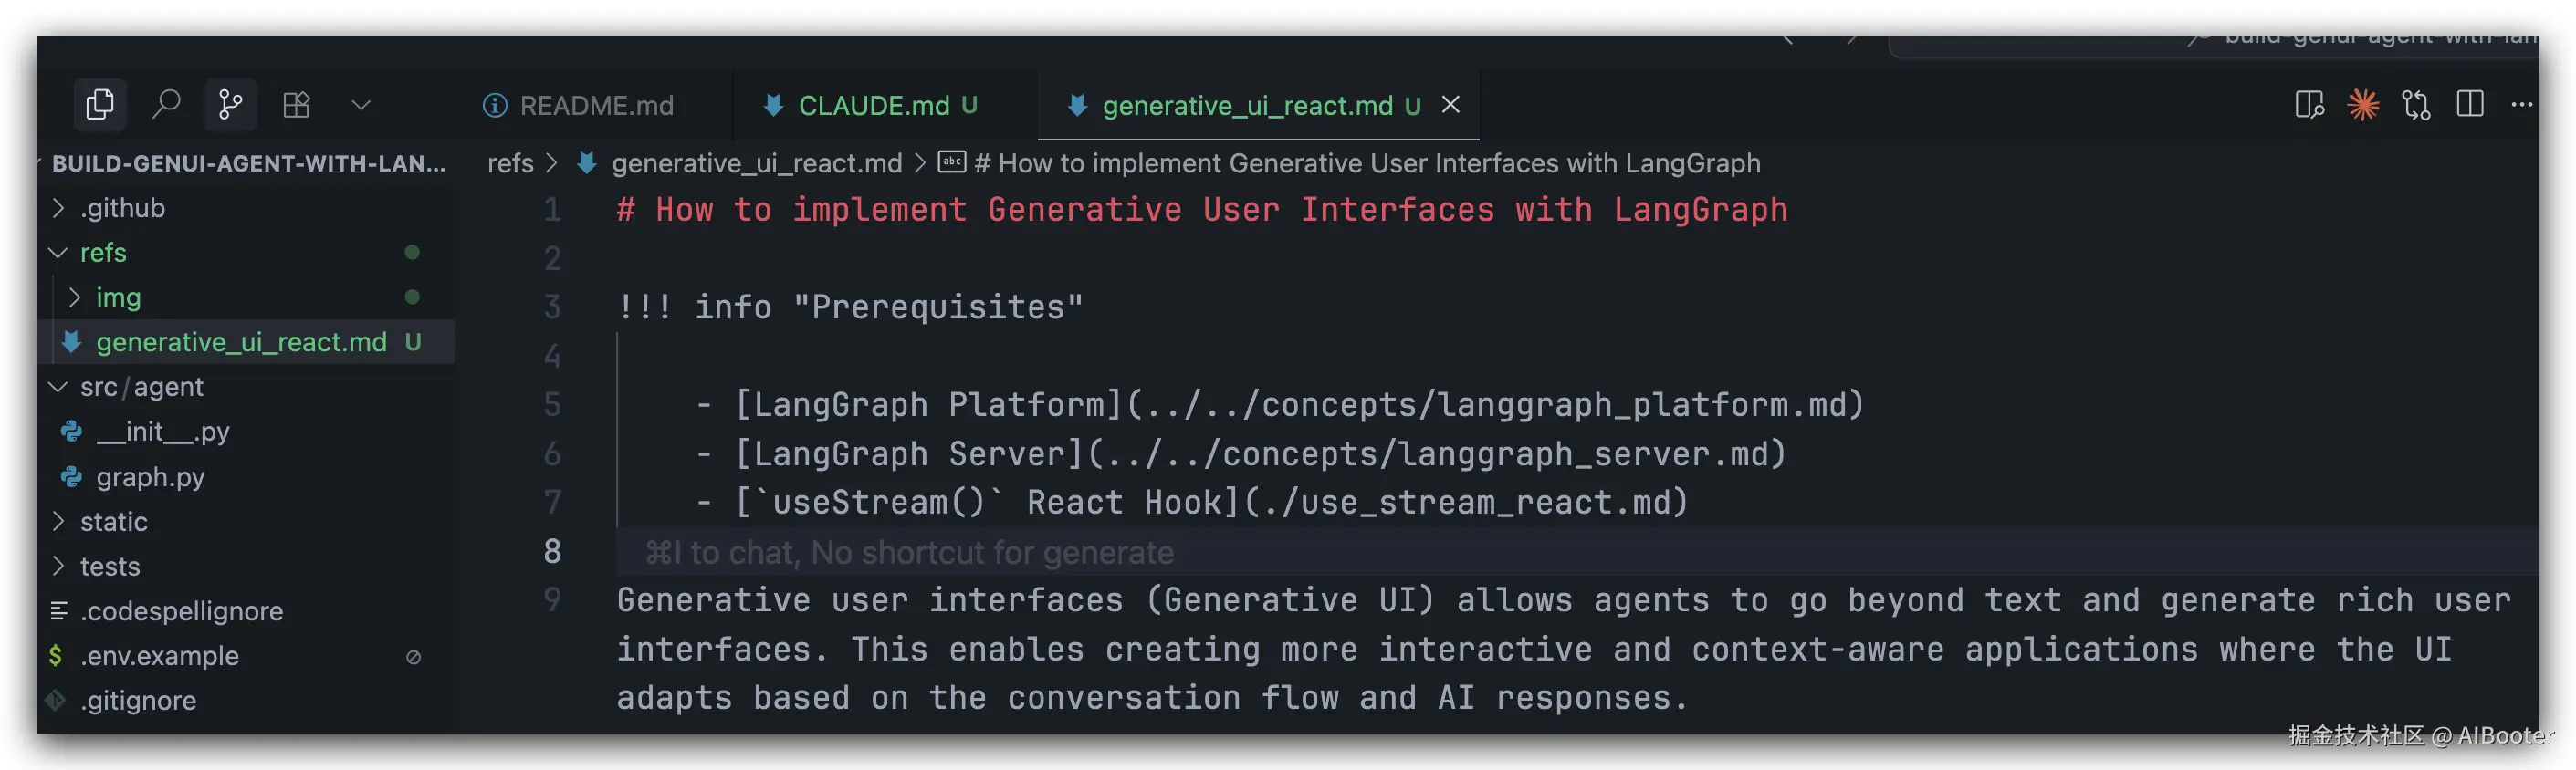Screen dimensions: 2576x770
Task: Open the Search panel icon
Action: click(166, 104)
